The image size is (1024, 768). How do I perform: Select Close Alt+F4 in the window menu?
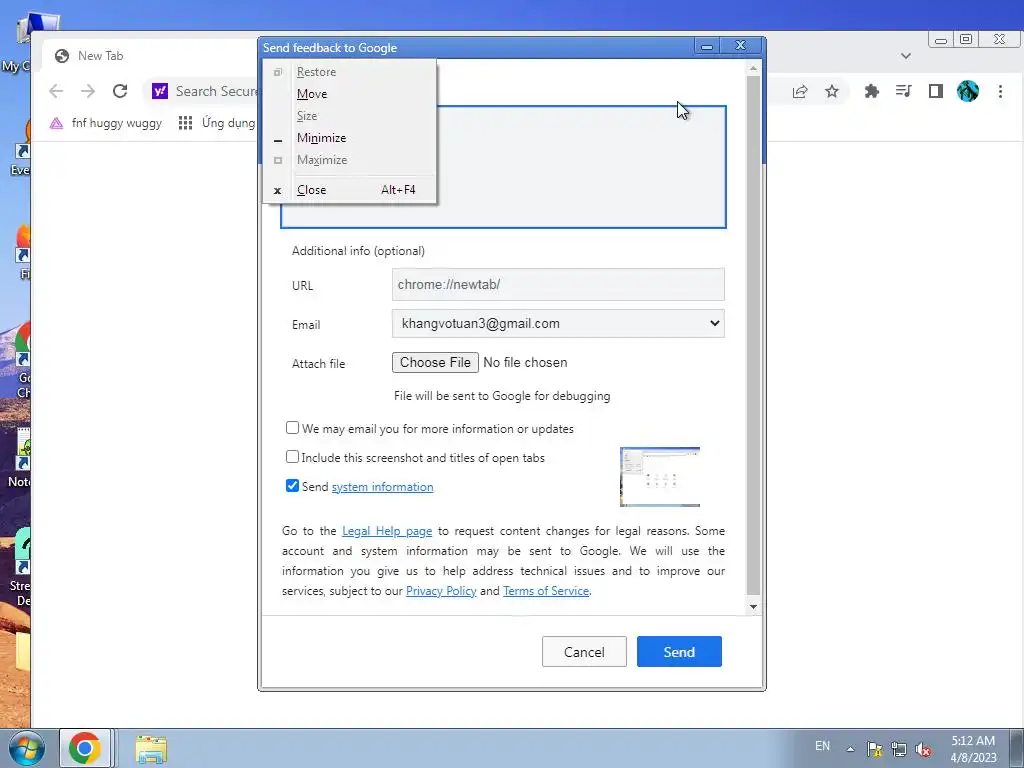[x=350, y=190]
